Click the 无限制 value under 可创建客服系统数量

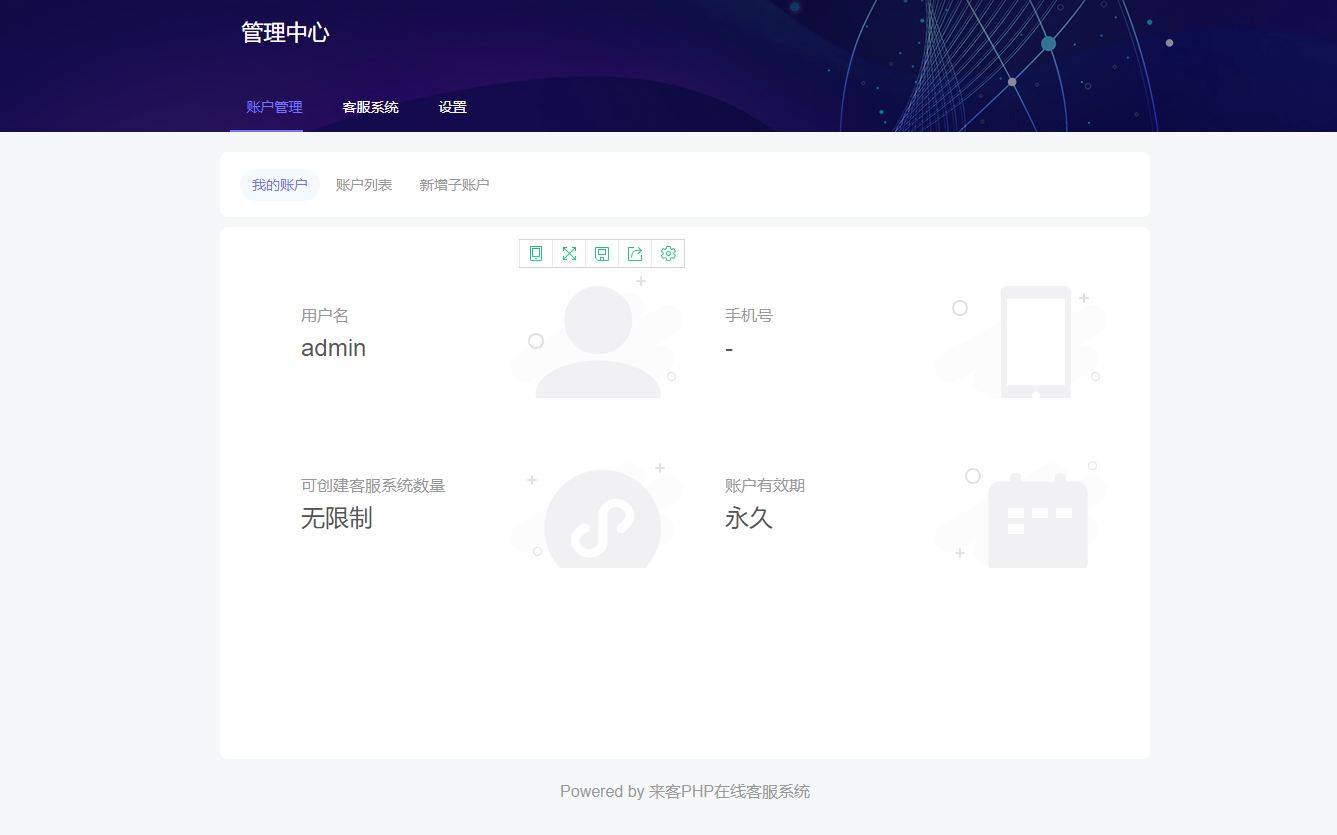pyautogui.click(x=336, y=518)
